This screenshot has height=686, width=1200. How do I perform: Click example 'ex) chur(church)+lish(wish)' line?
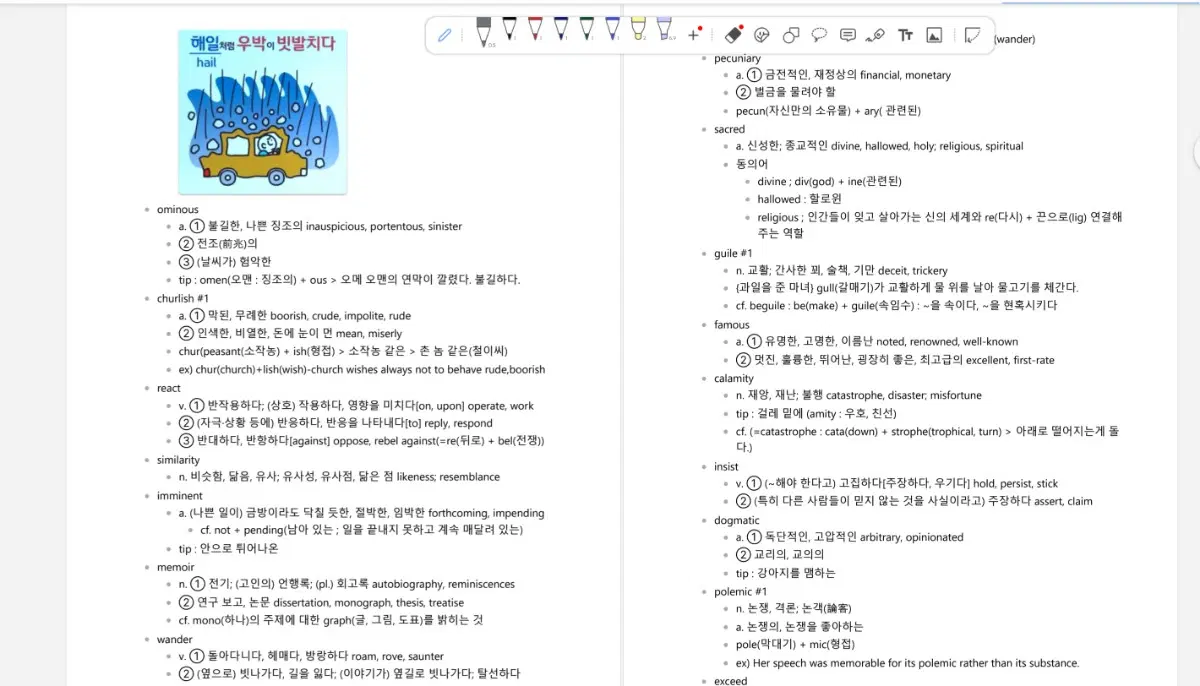(362, 369)
